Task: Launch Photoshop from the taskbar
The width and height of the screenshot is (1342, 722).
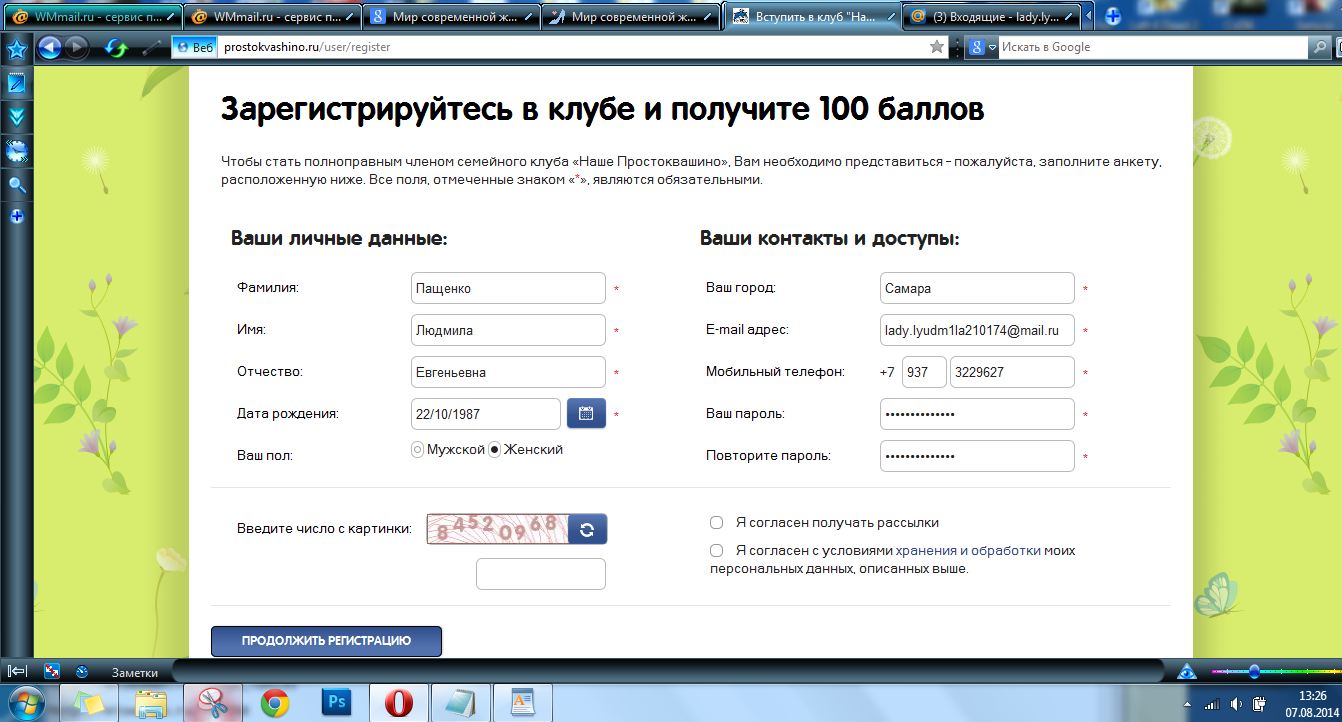Action: click(336, 703)
